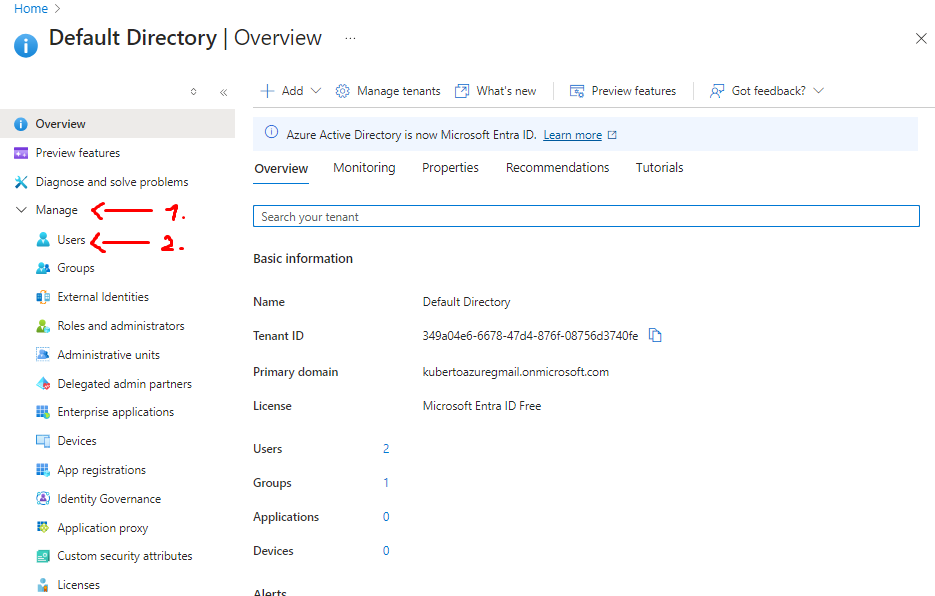Open the Users count link 2

pyautogui.click(x=386, y=449)
